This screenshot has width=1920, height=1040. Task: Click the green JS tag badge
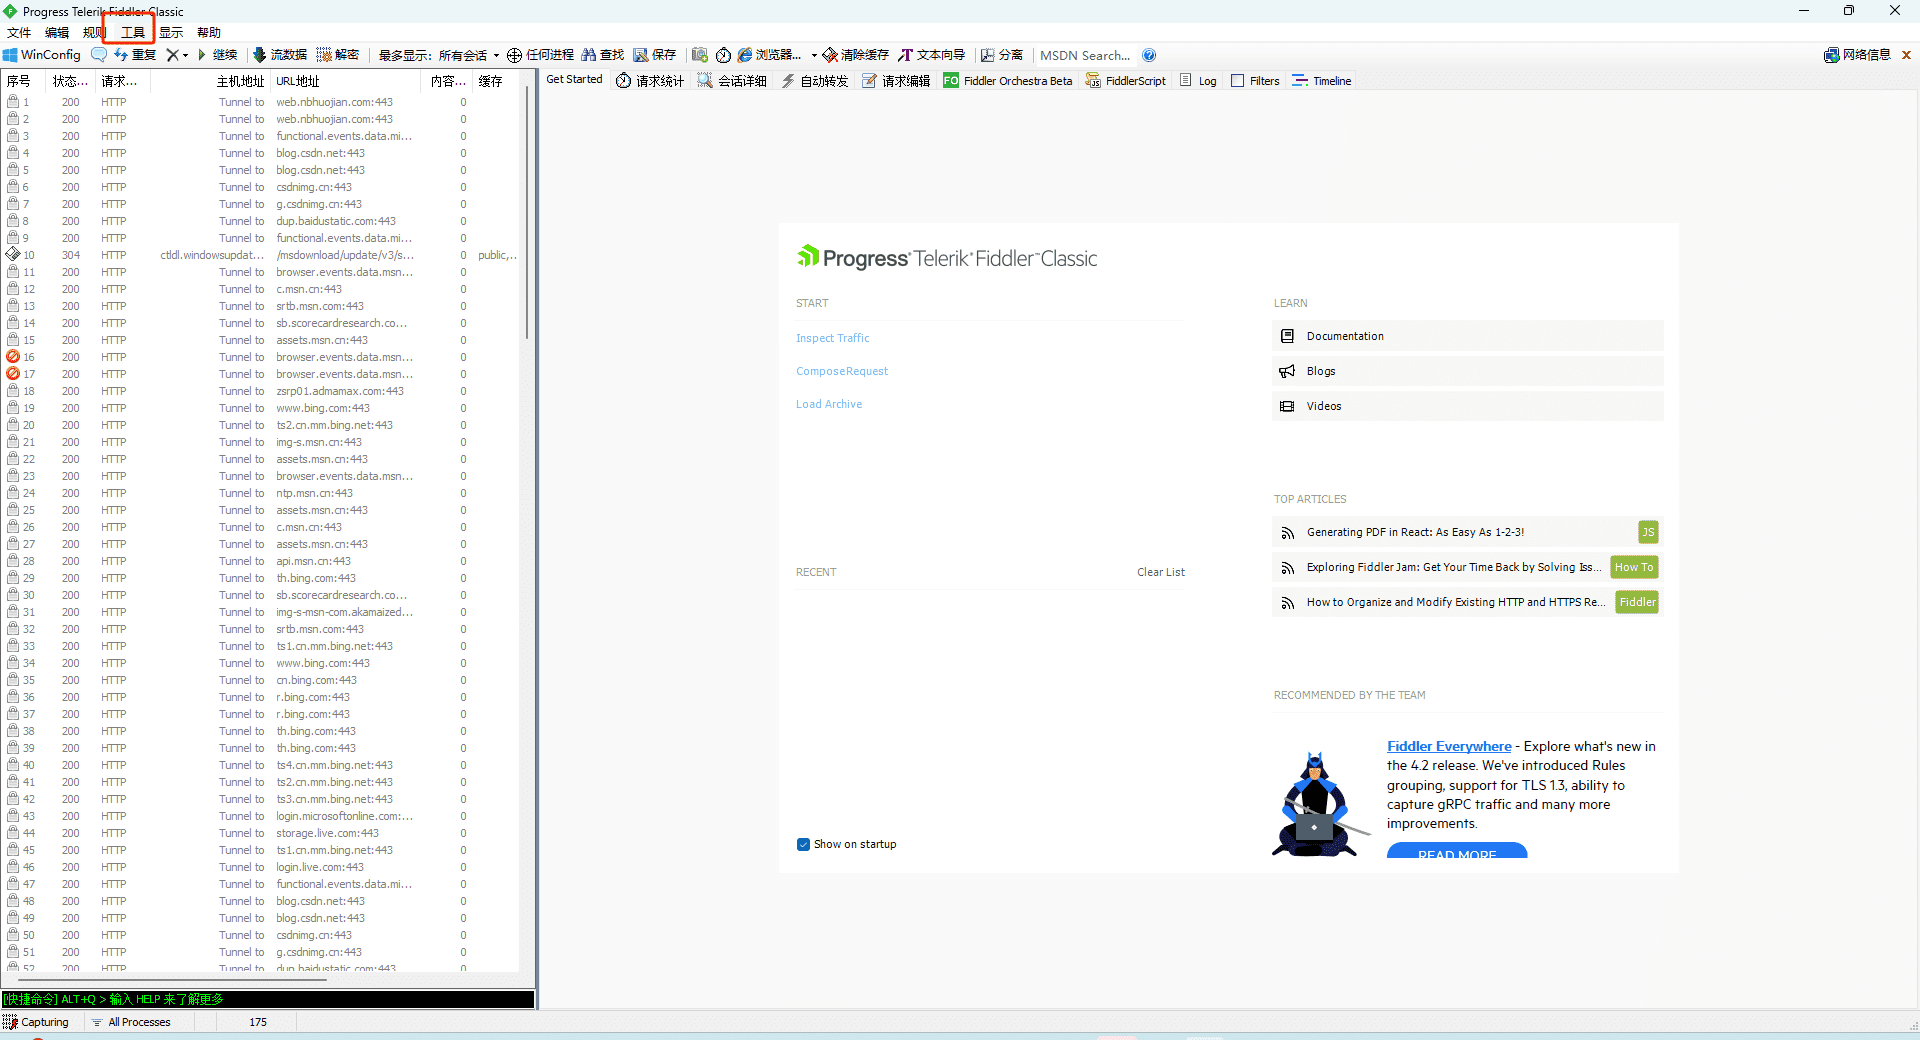(1648, 532)
